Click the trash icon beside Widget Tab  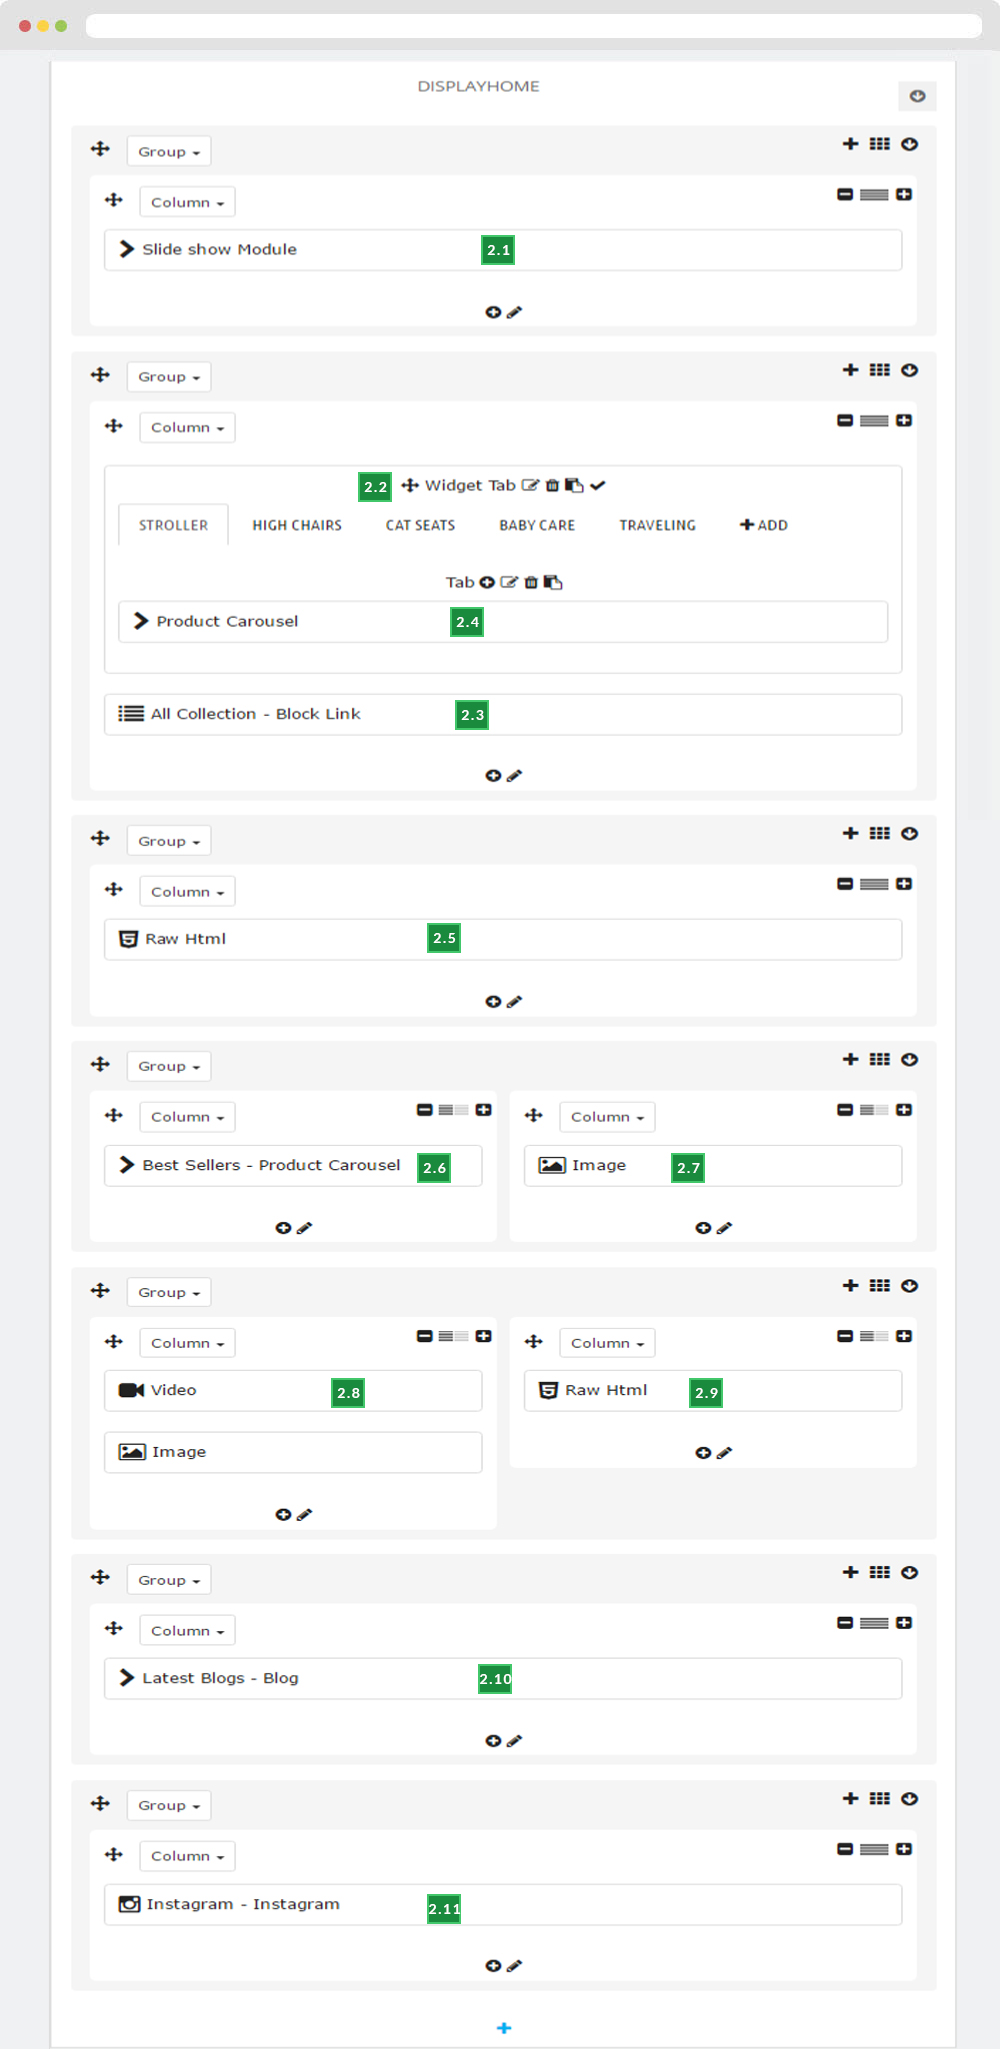coord(552,485)
